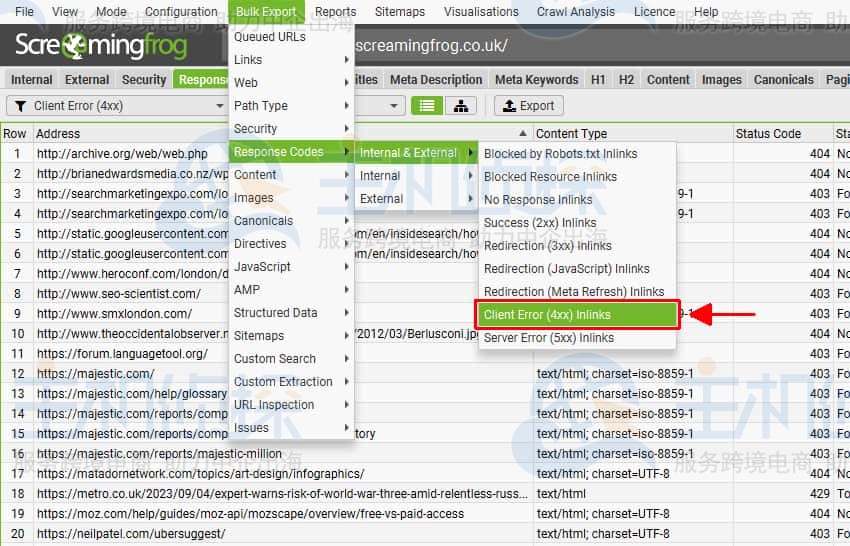
Task: Expand the External submenu
Action: 381,199
